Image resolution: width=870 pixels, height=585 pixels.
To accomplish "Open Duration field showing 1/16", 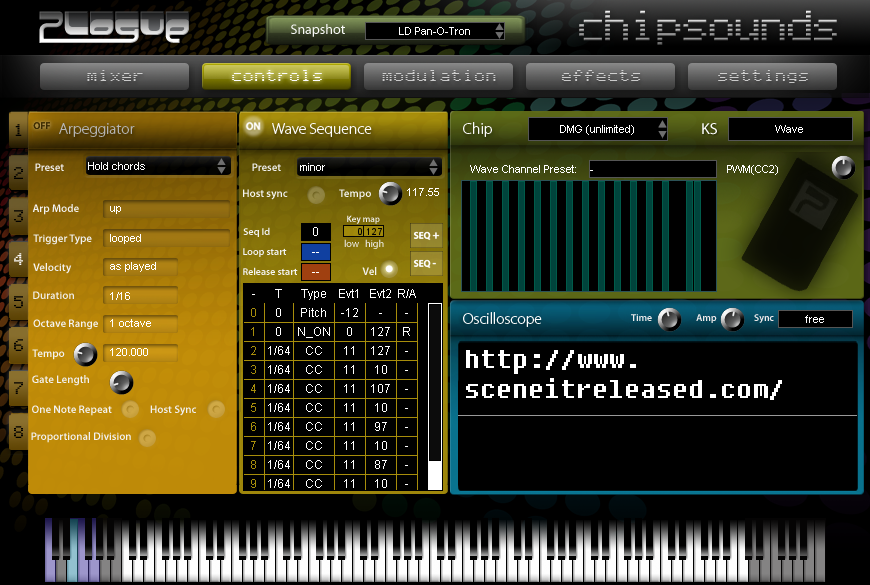I will click(140, 296).
